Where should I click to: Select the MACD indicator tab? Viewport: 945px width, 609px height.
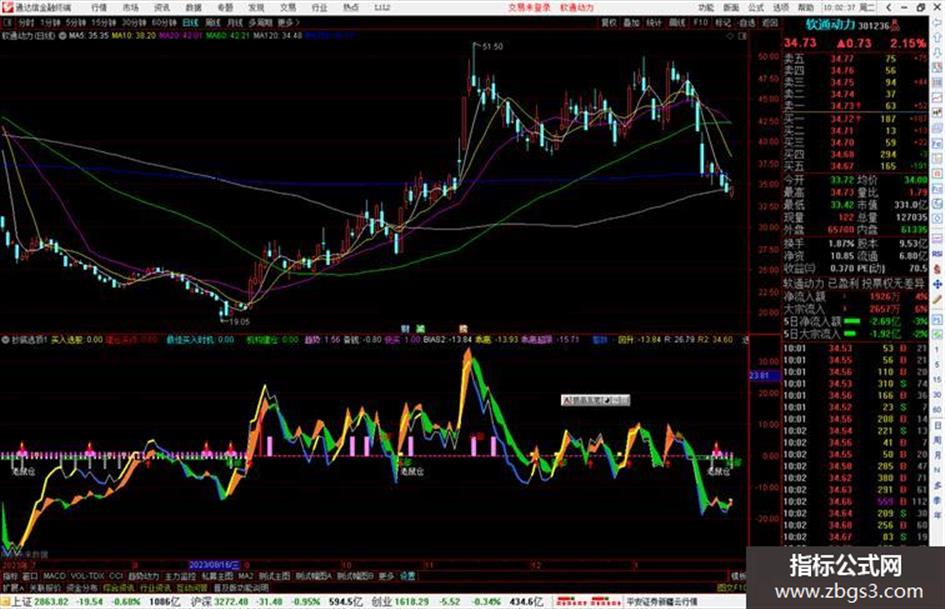coord(54,576)
